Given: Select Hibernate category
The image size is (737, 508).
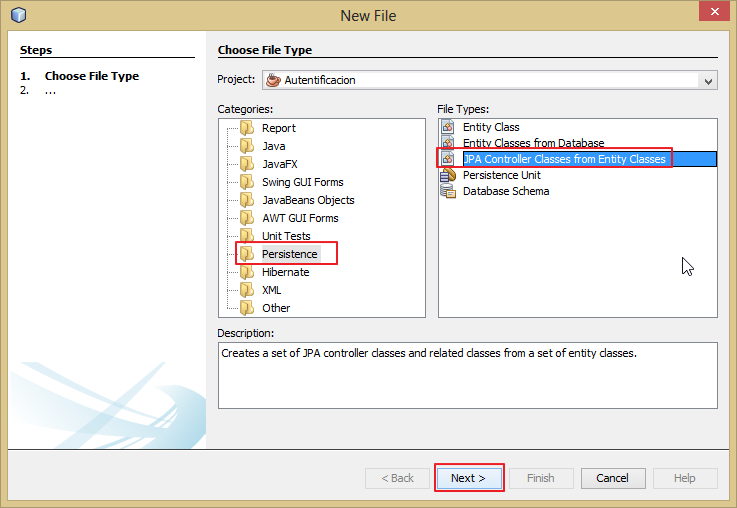Looking at the screenshot, I should pos(285,272).
